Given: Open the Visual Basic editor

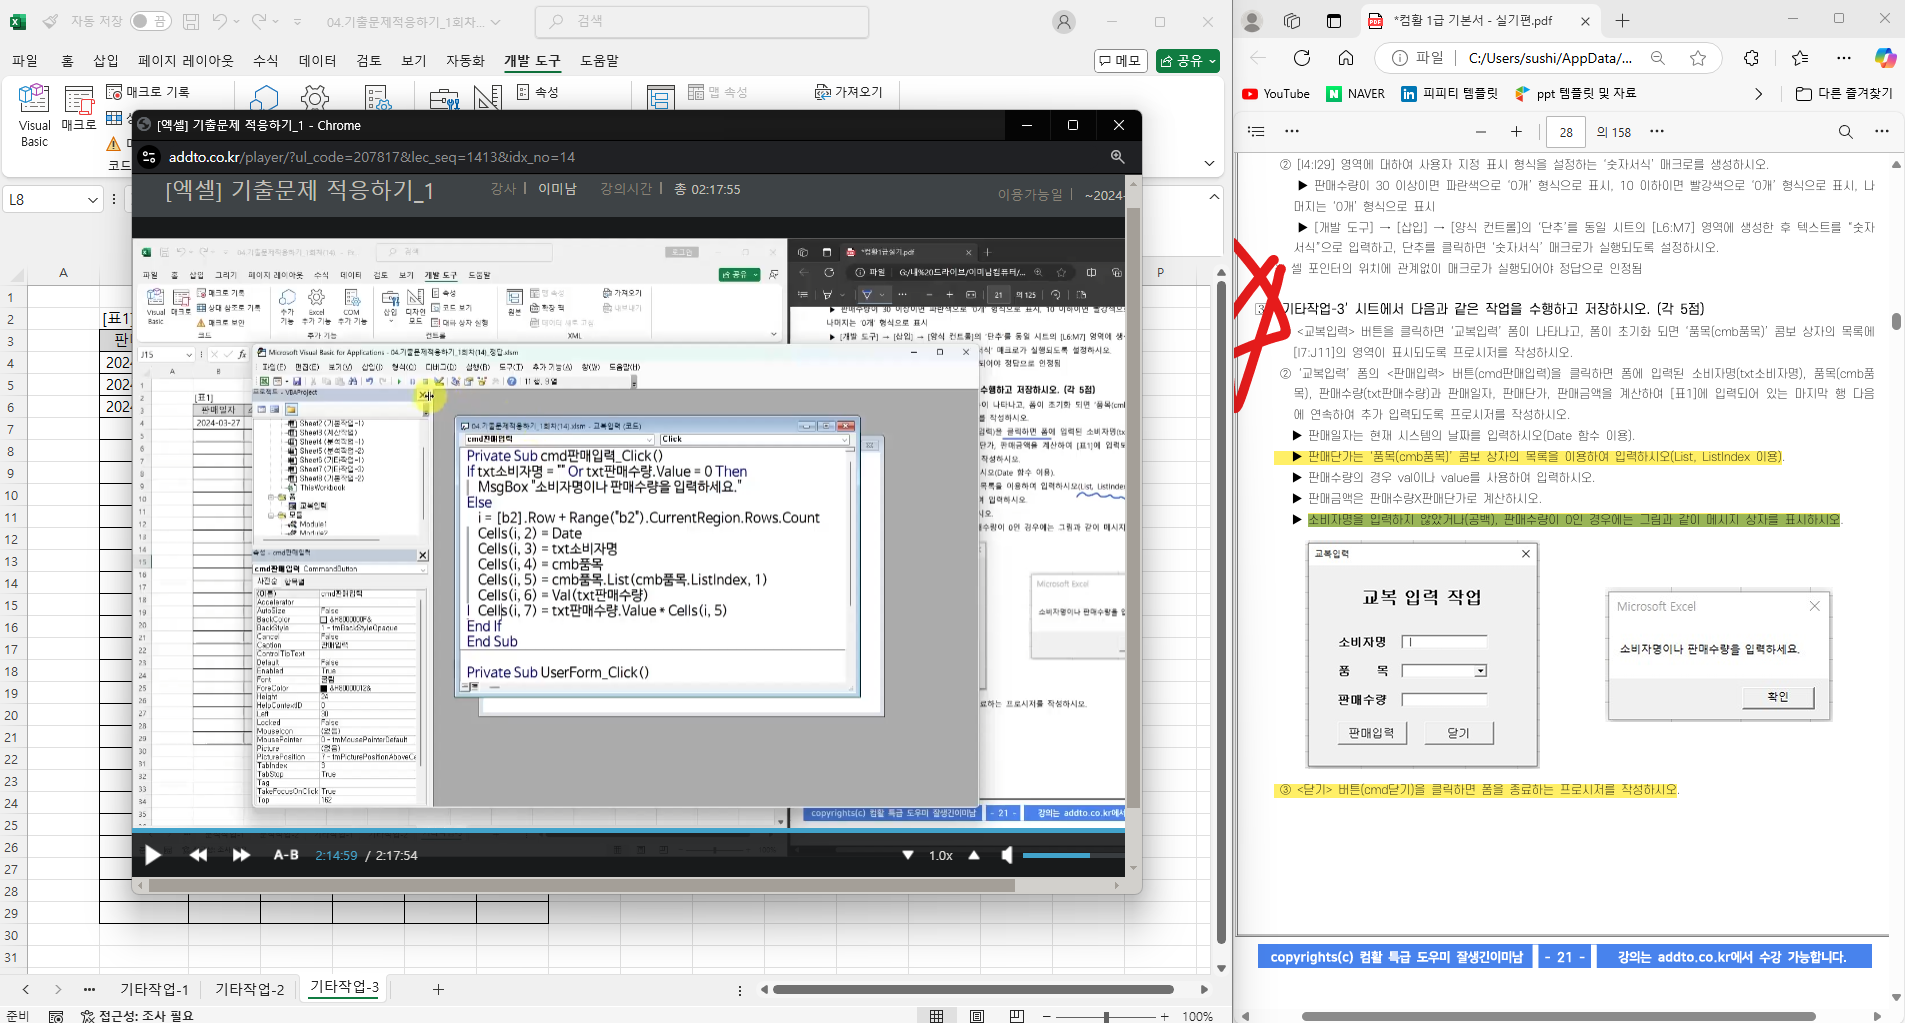Looking at the screenshot, I should coord(34,115).
